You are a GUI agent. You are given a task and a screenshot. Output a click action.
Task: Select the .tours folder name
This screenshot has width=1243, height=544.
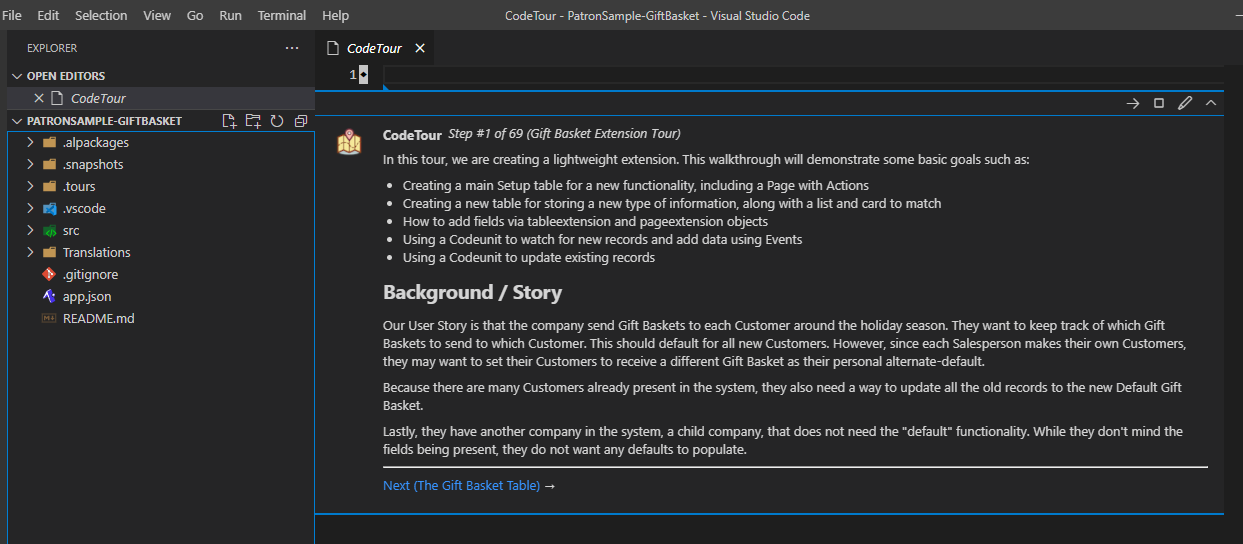79,186
